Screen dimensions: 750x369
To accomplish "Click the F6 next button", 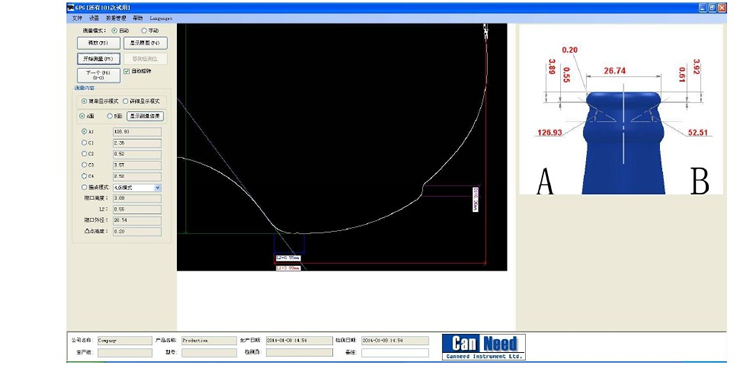I will point(99,75).
